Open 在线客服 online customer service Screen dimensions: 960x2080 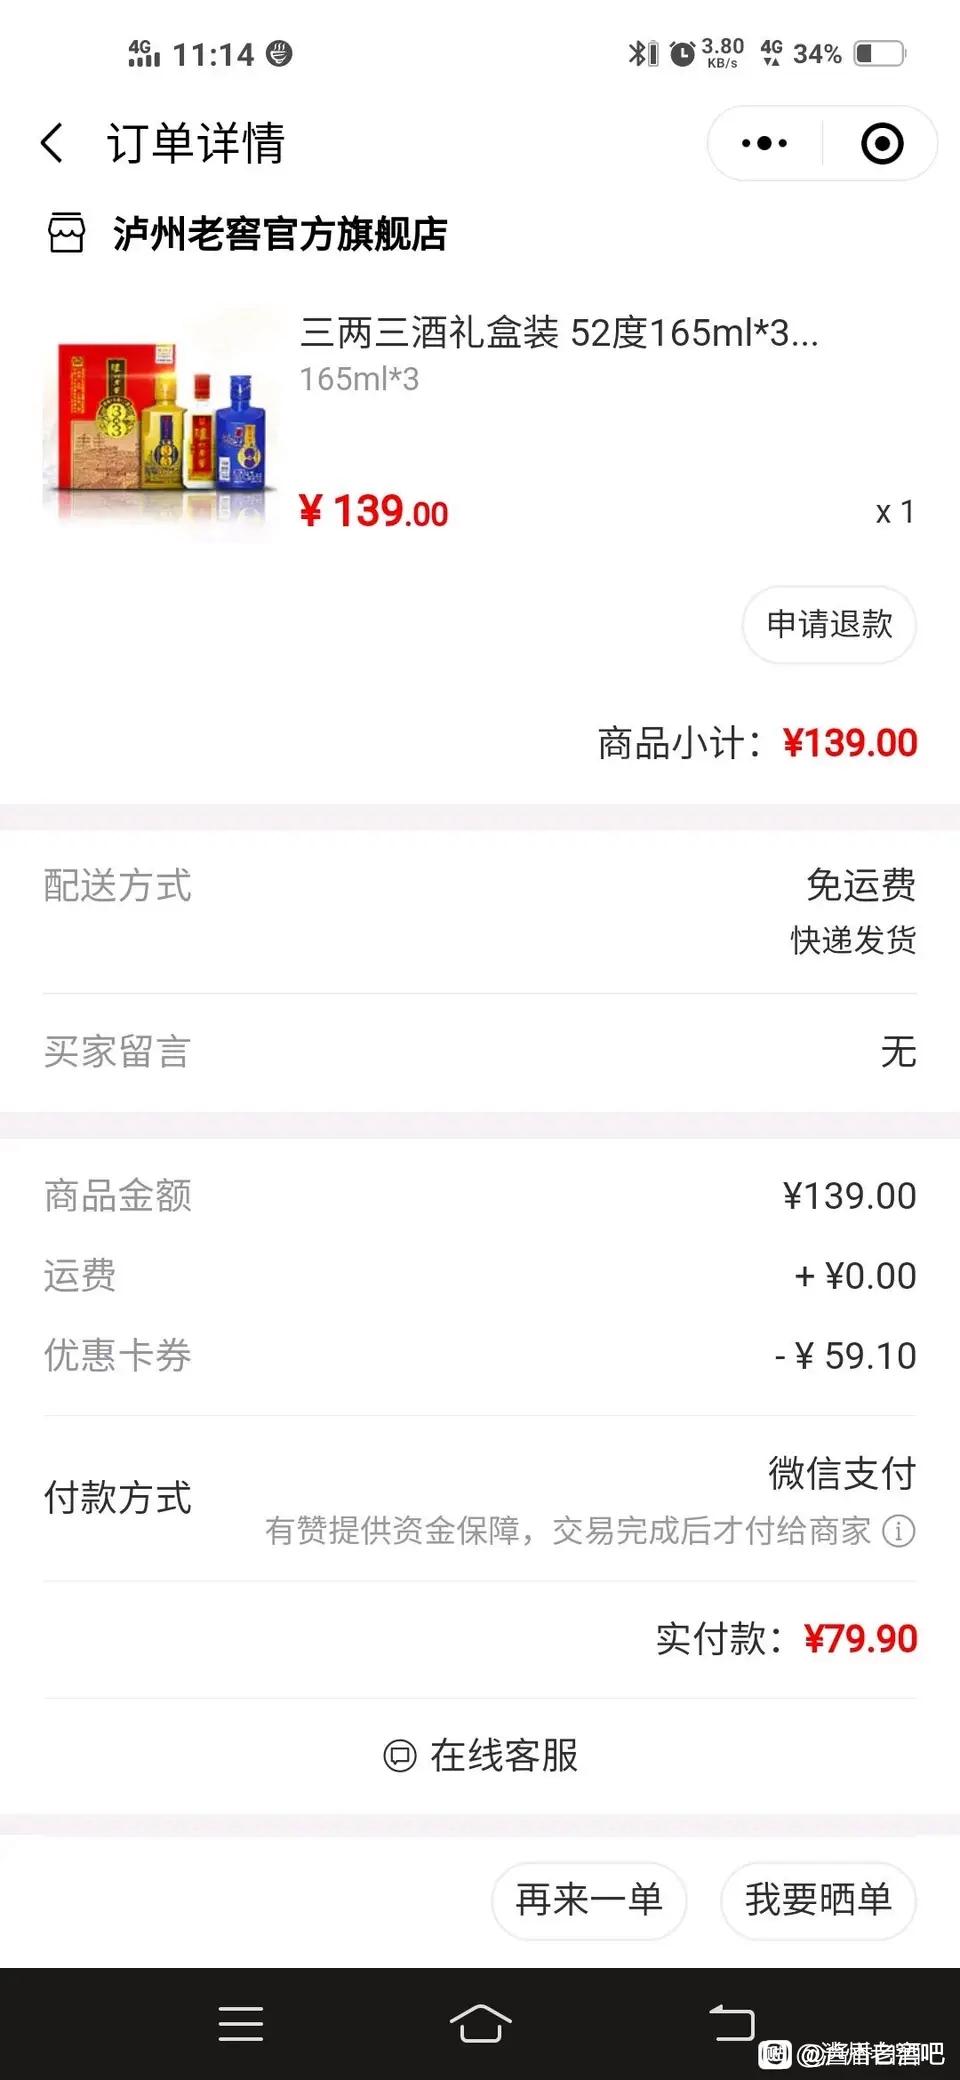(480, 1755)
